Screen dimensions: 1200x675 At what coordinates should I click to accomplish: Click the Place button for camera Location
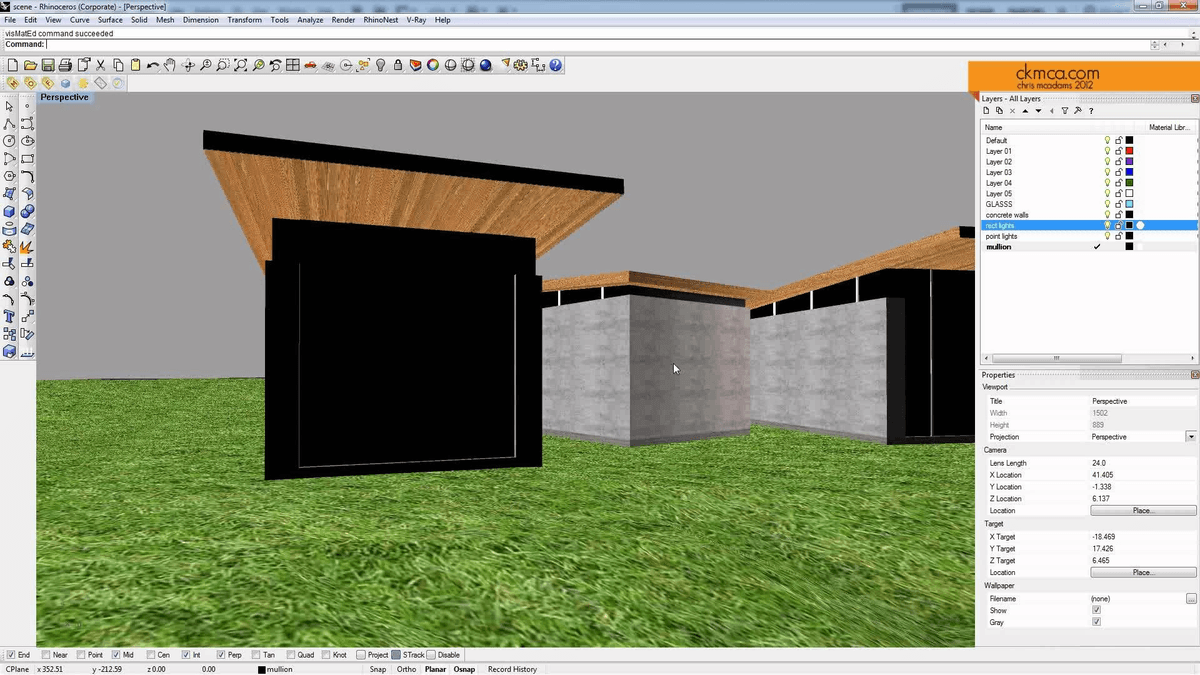coord(1141,510)
